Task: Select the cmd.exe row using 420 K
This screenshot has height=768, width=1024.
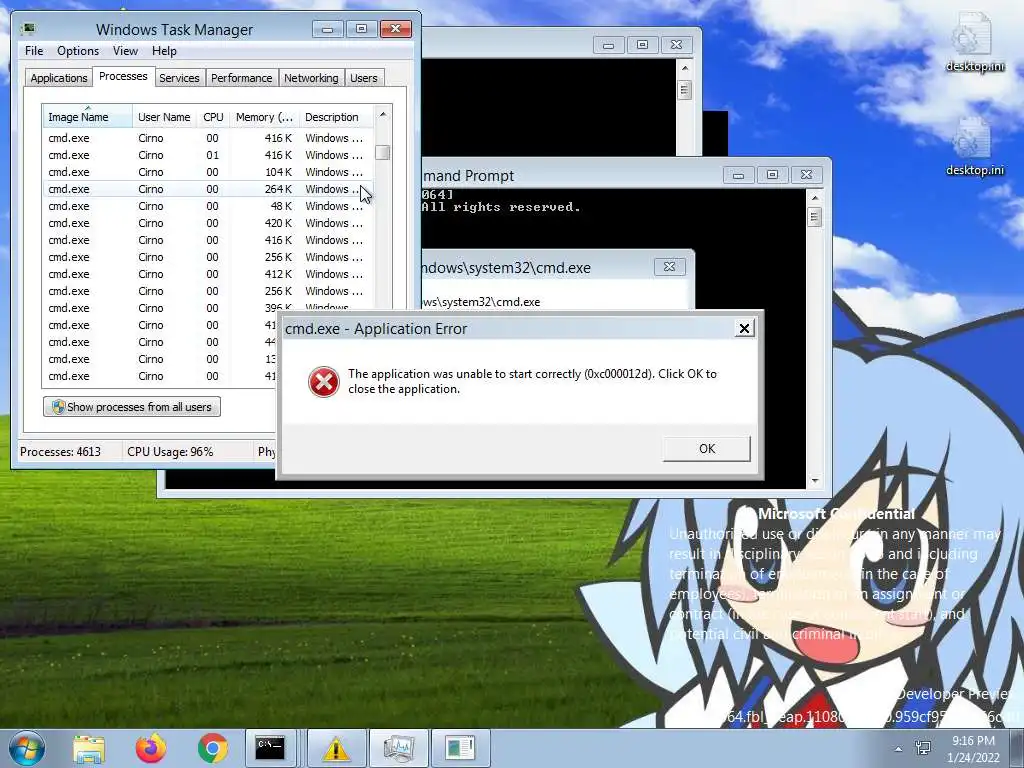Action: point(208,223)
